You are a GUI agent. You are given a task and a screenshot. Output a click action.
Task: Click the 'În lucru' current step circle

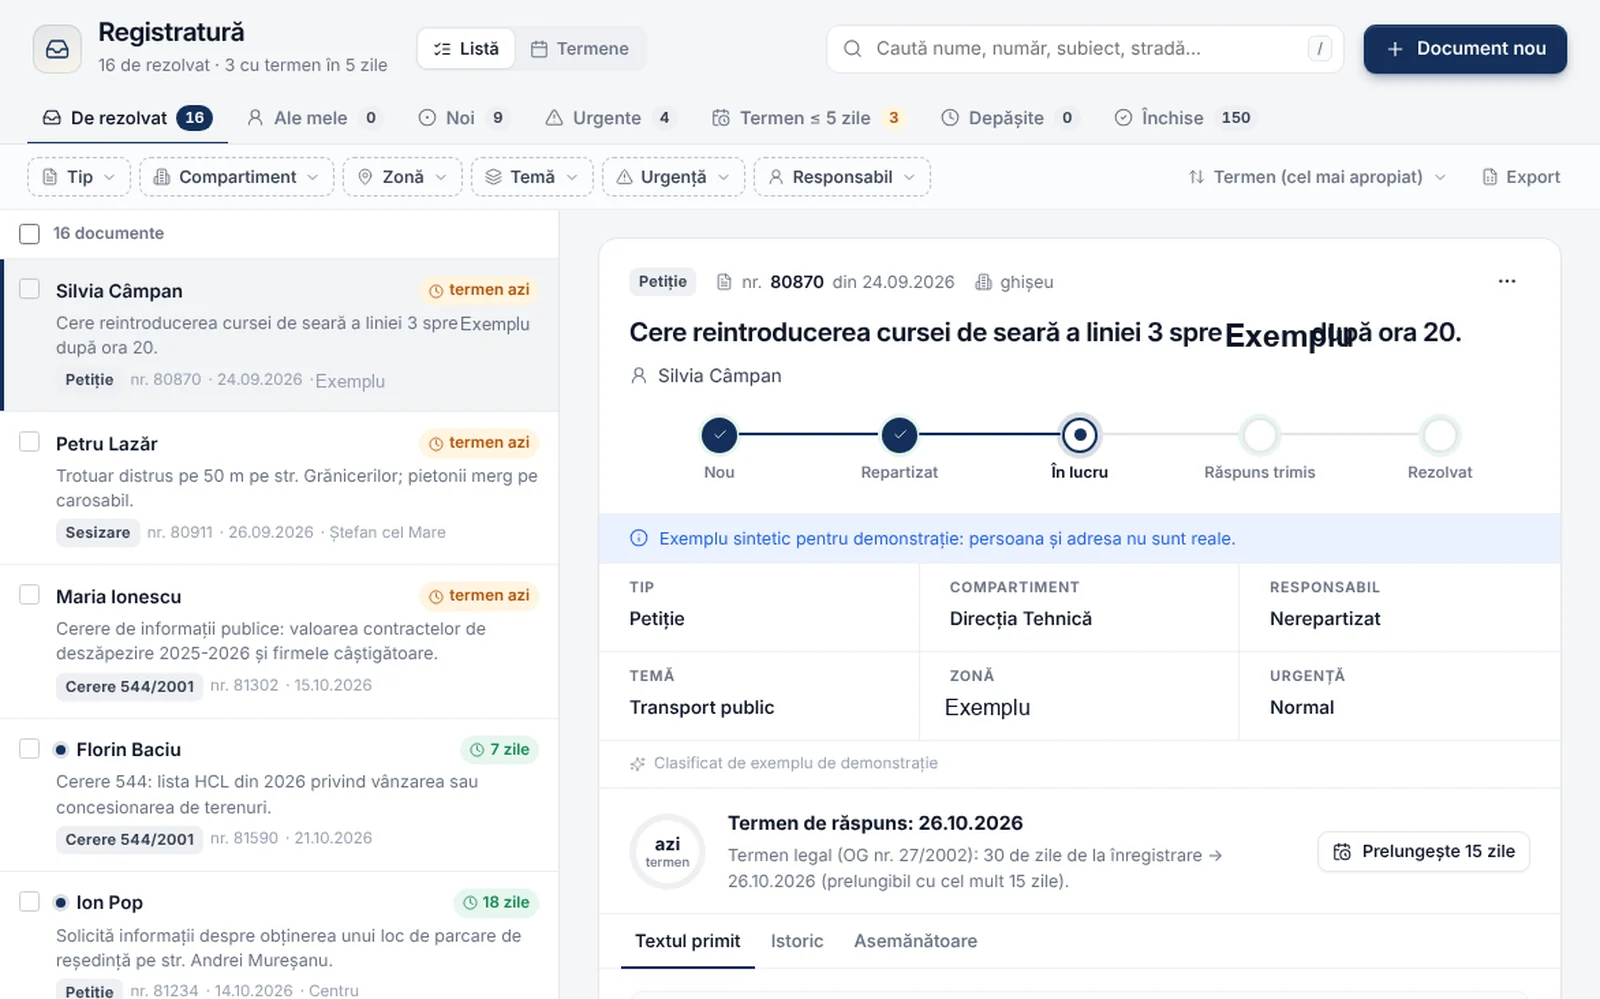(x=1079, y=435)
